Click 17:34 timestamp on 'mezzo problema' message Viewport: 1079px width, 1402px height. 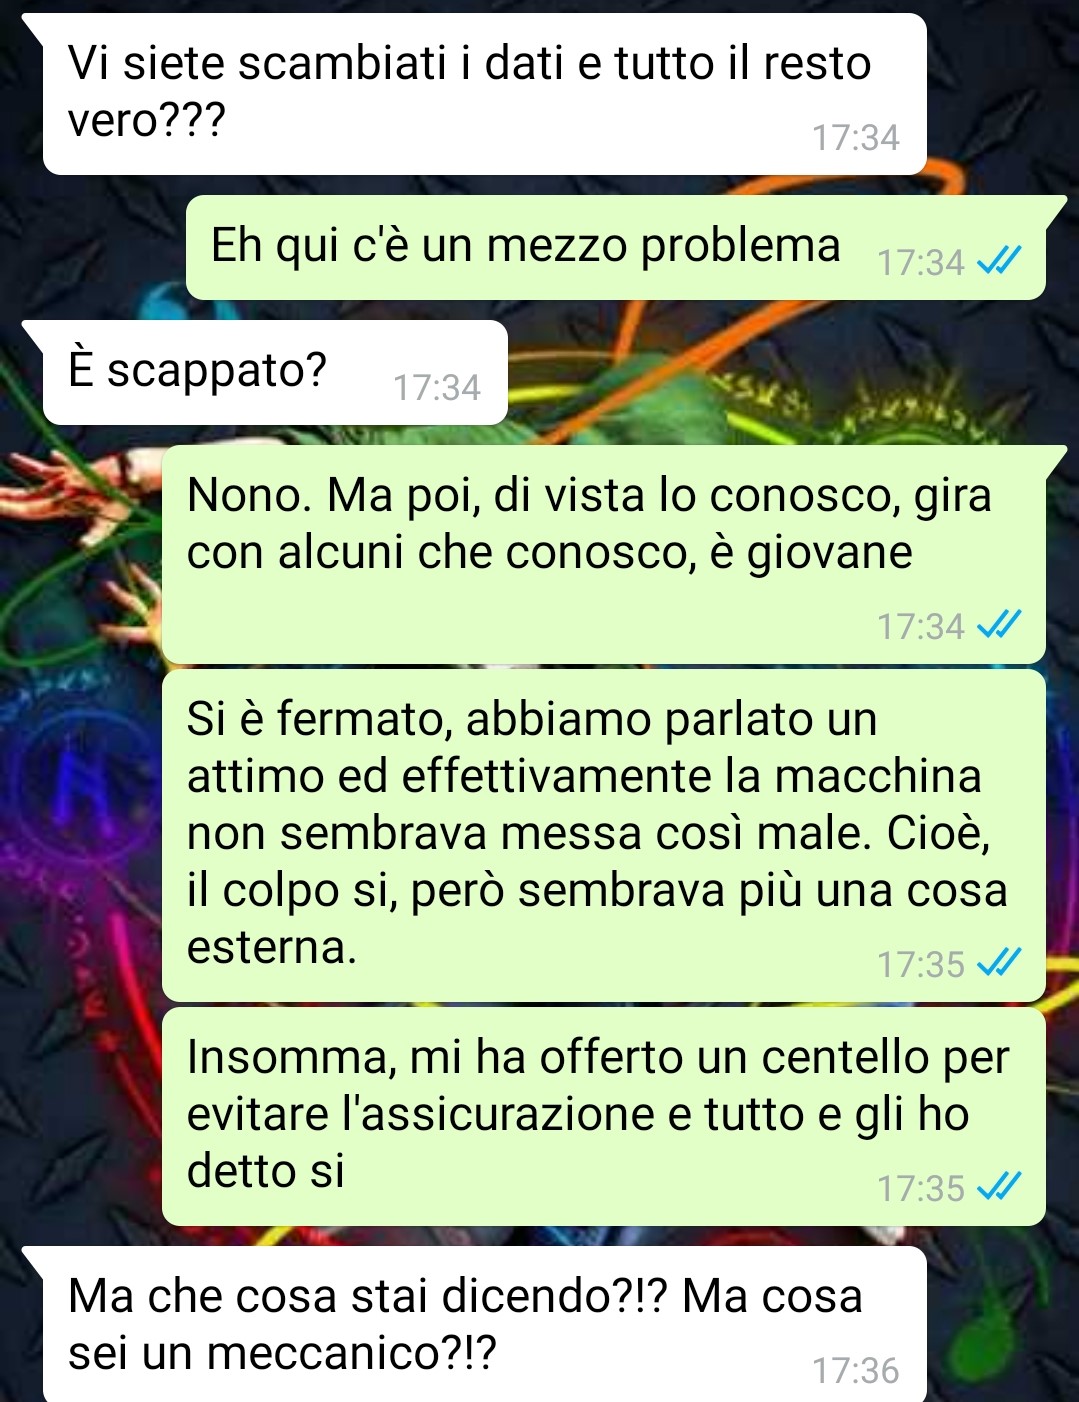coord(921,263)
